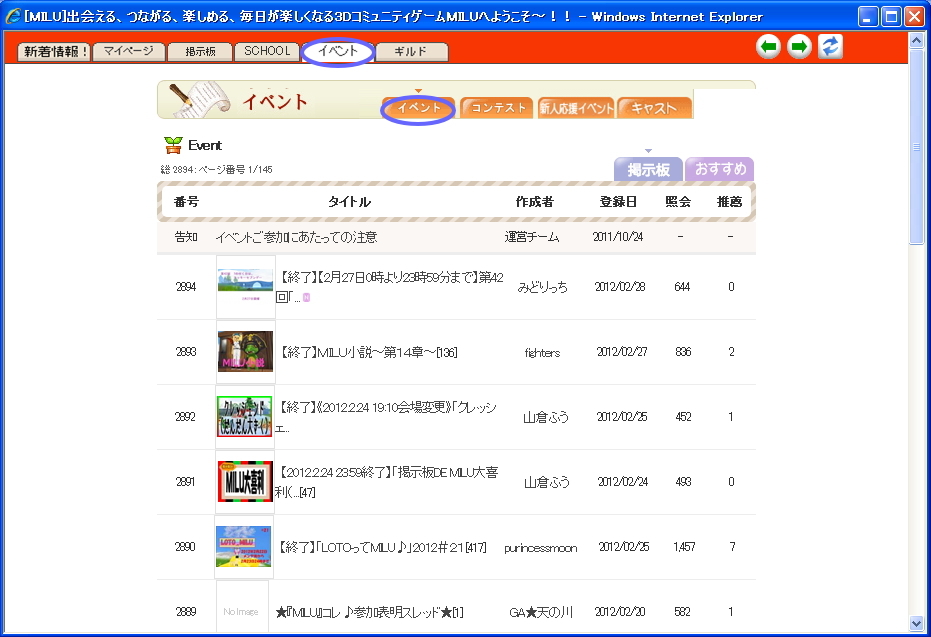Select the SCHOOL tab
Screen dimensions: 931x637
tap(267, 52)
